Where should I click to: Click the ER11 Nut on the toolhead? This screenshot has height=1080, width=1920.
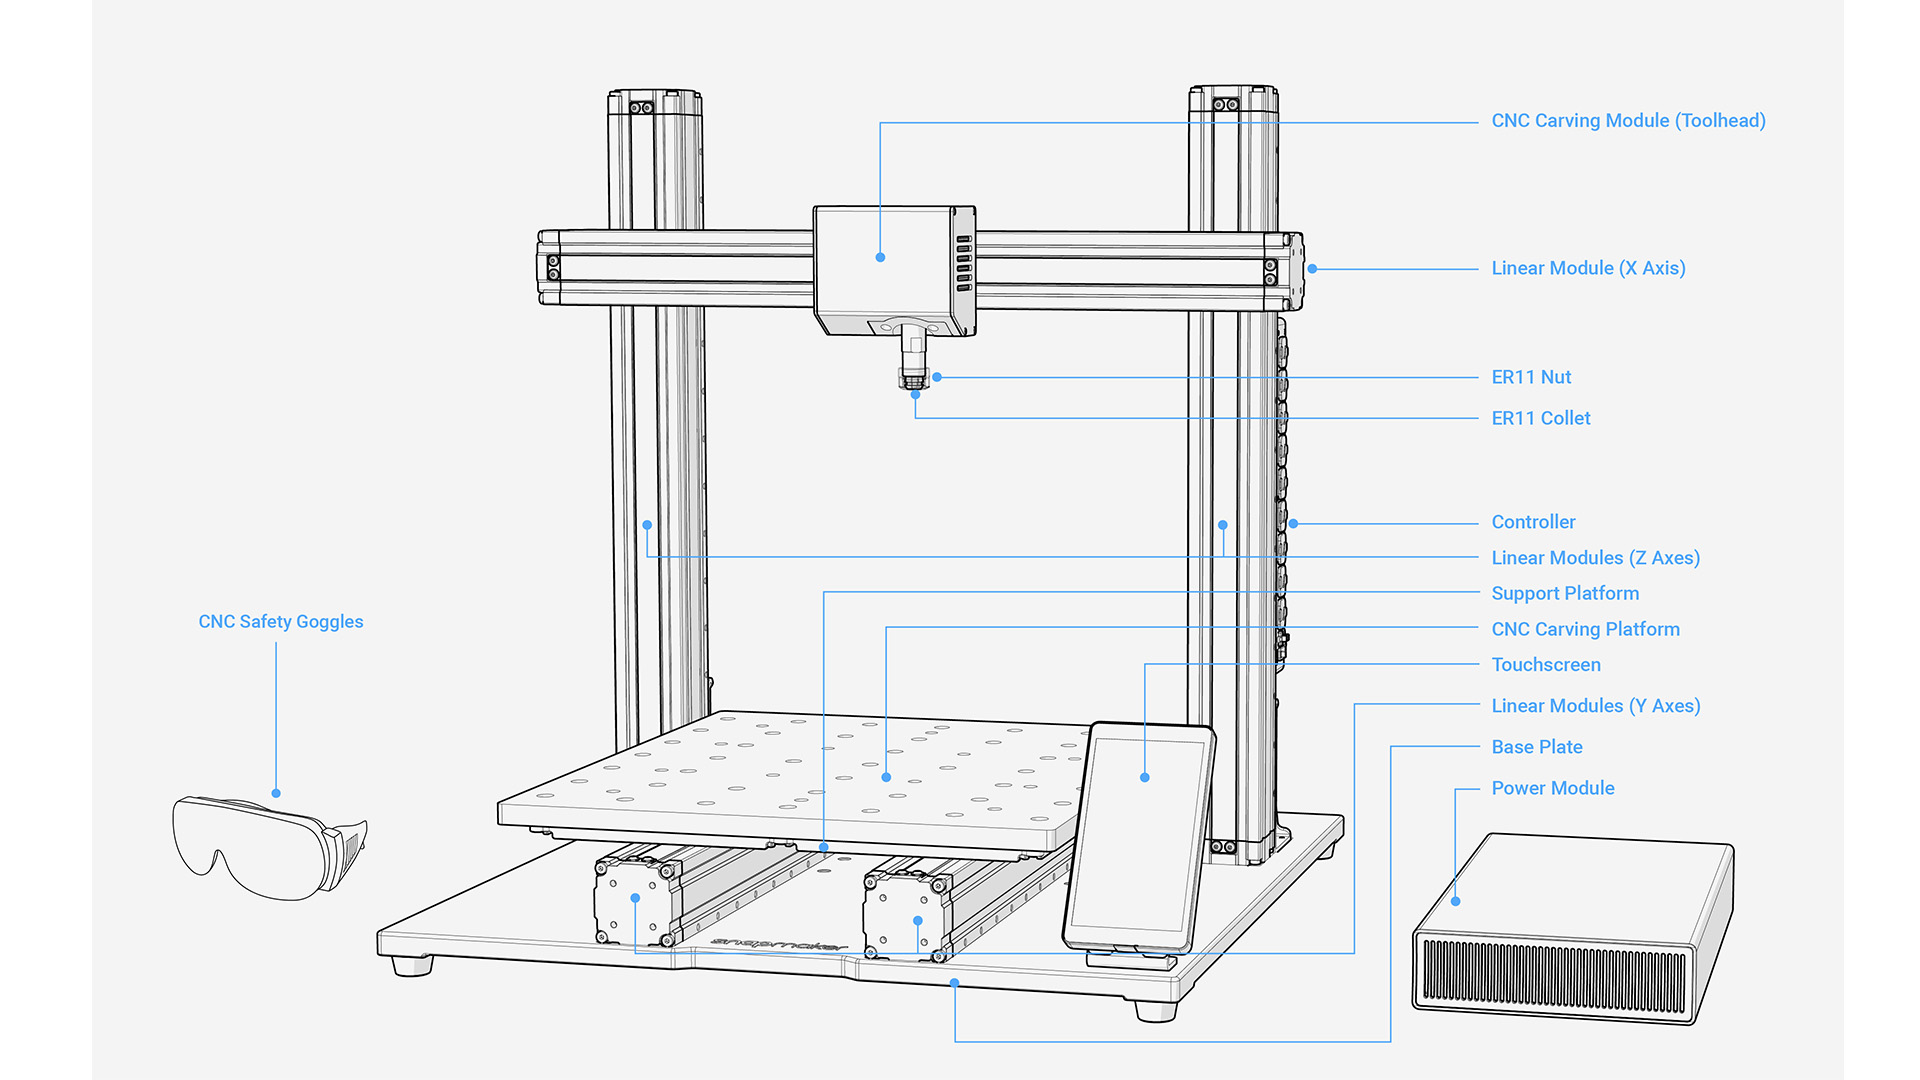pos(915,378)
